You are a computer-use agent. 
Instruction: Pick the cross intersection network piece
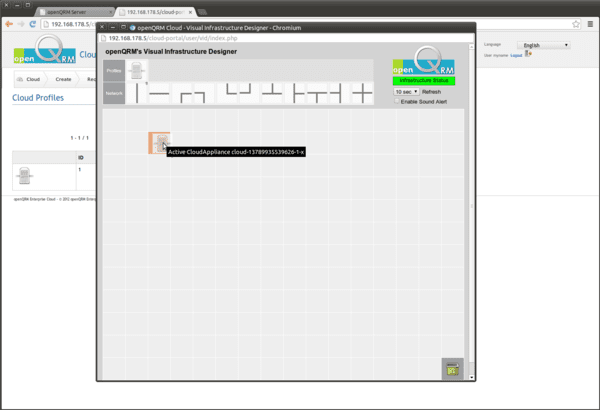point(362,93)
